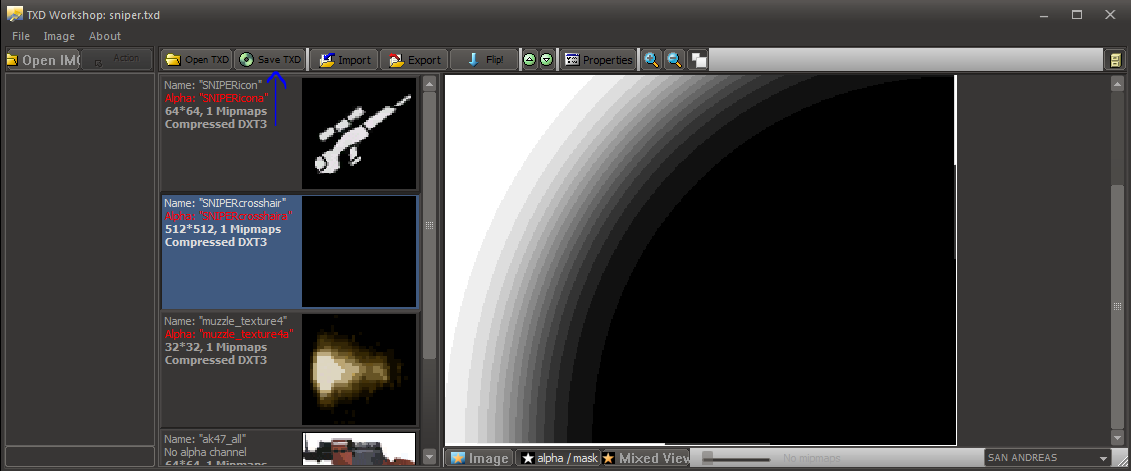Click the "SNIPERicona" alpha name text
Image resolution: width=1131 pixels, height=471 pixels.
[216, 97]
